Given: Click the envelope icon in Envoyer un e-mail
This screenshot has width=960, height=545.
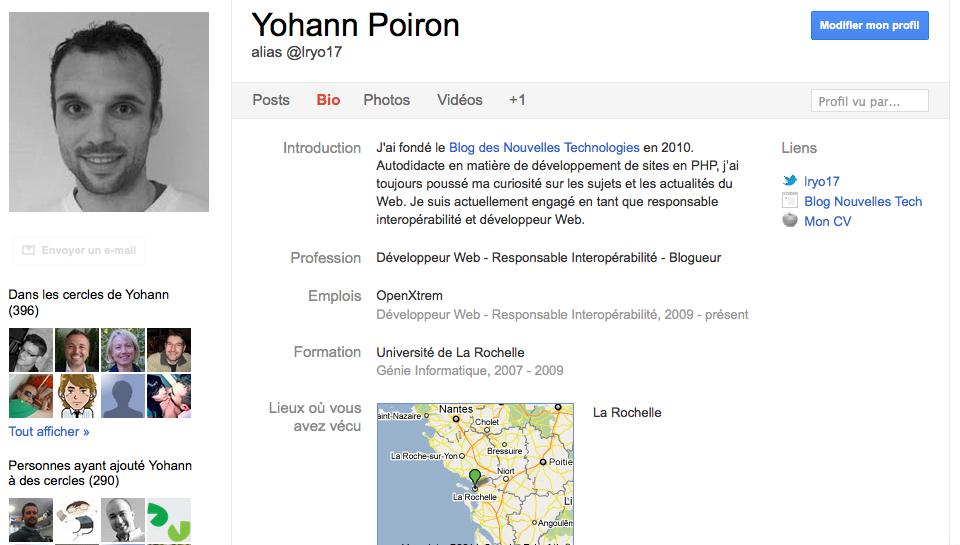Looking at the screenshot, I should (28, 250).
